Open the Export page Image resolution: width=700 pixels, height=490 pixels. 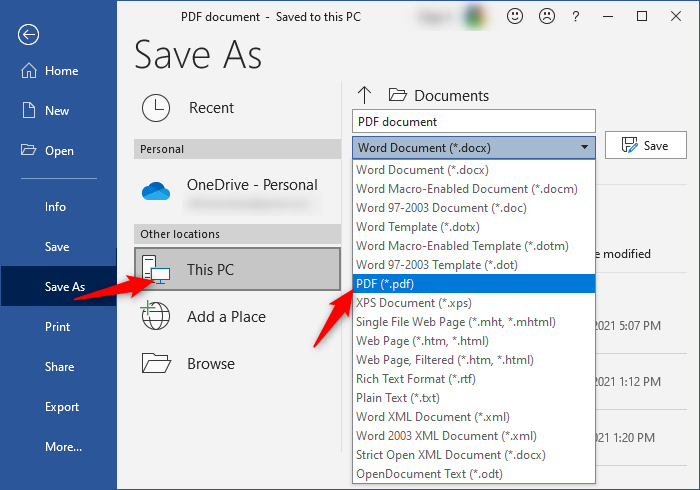(x=62, y=407)
